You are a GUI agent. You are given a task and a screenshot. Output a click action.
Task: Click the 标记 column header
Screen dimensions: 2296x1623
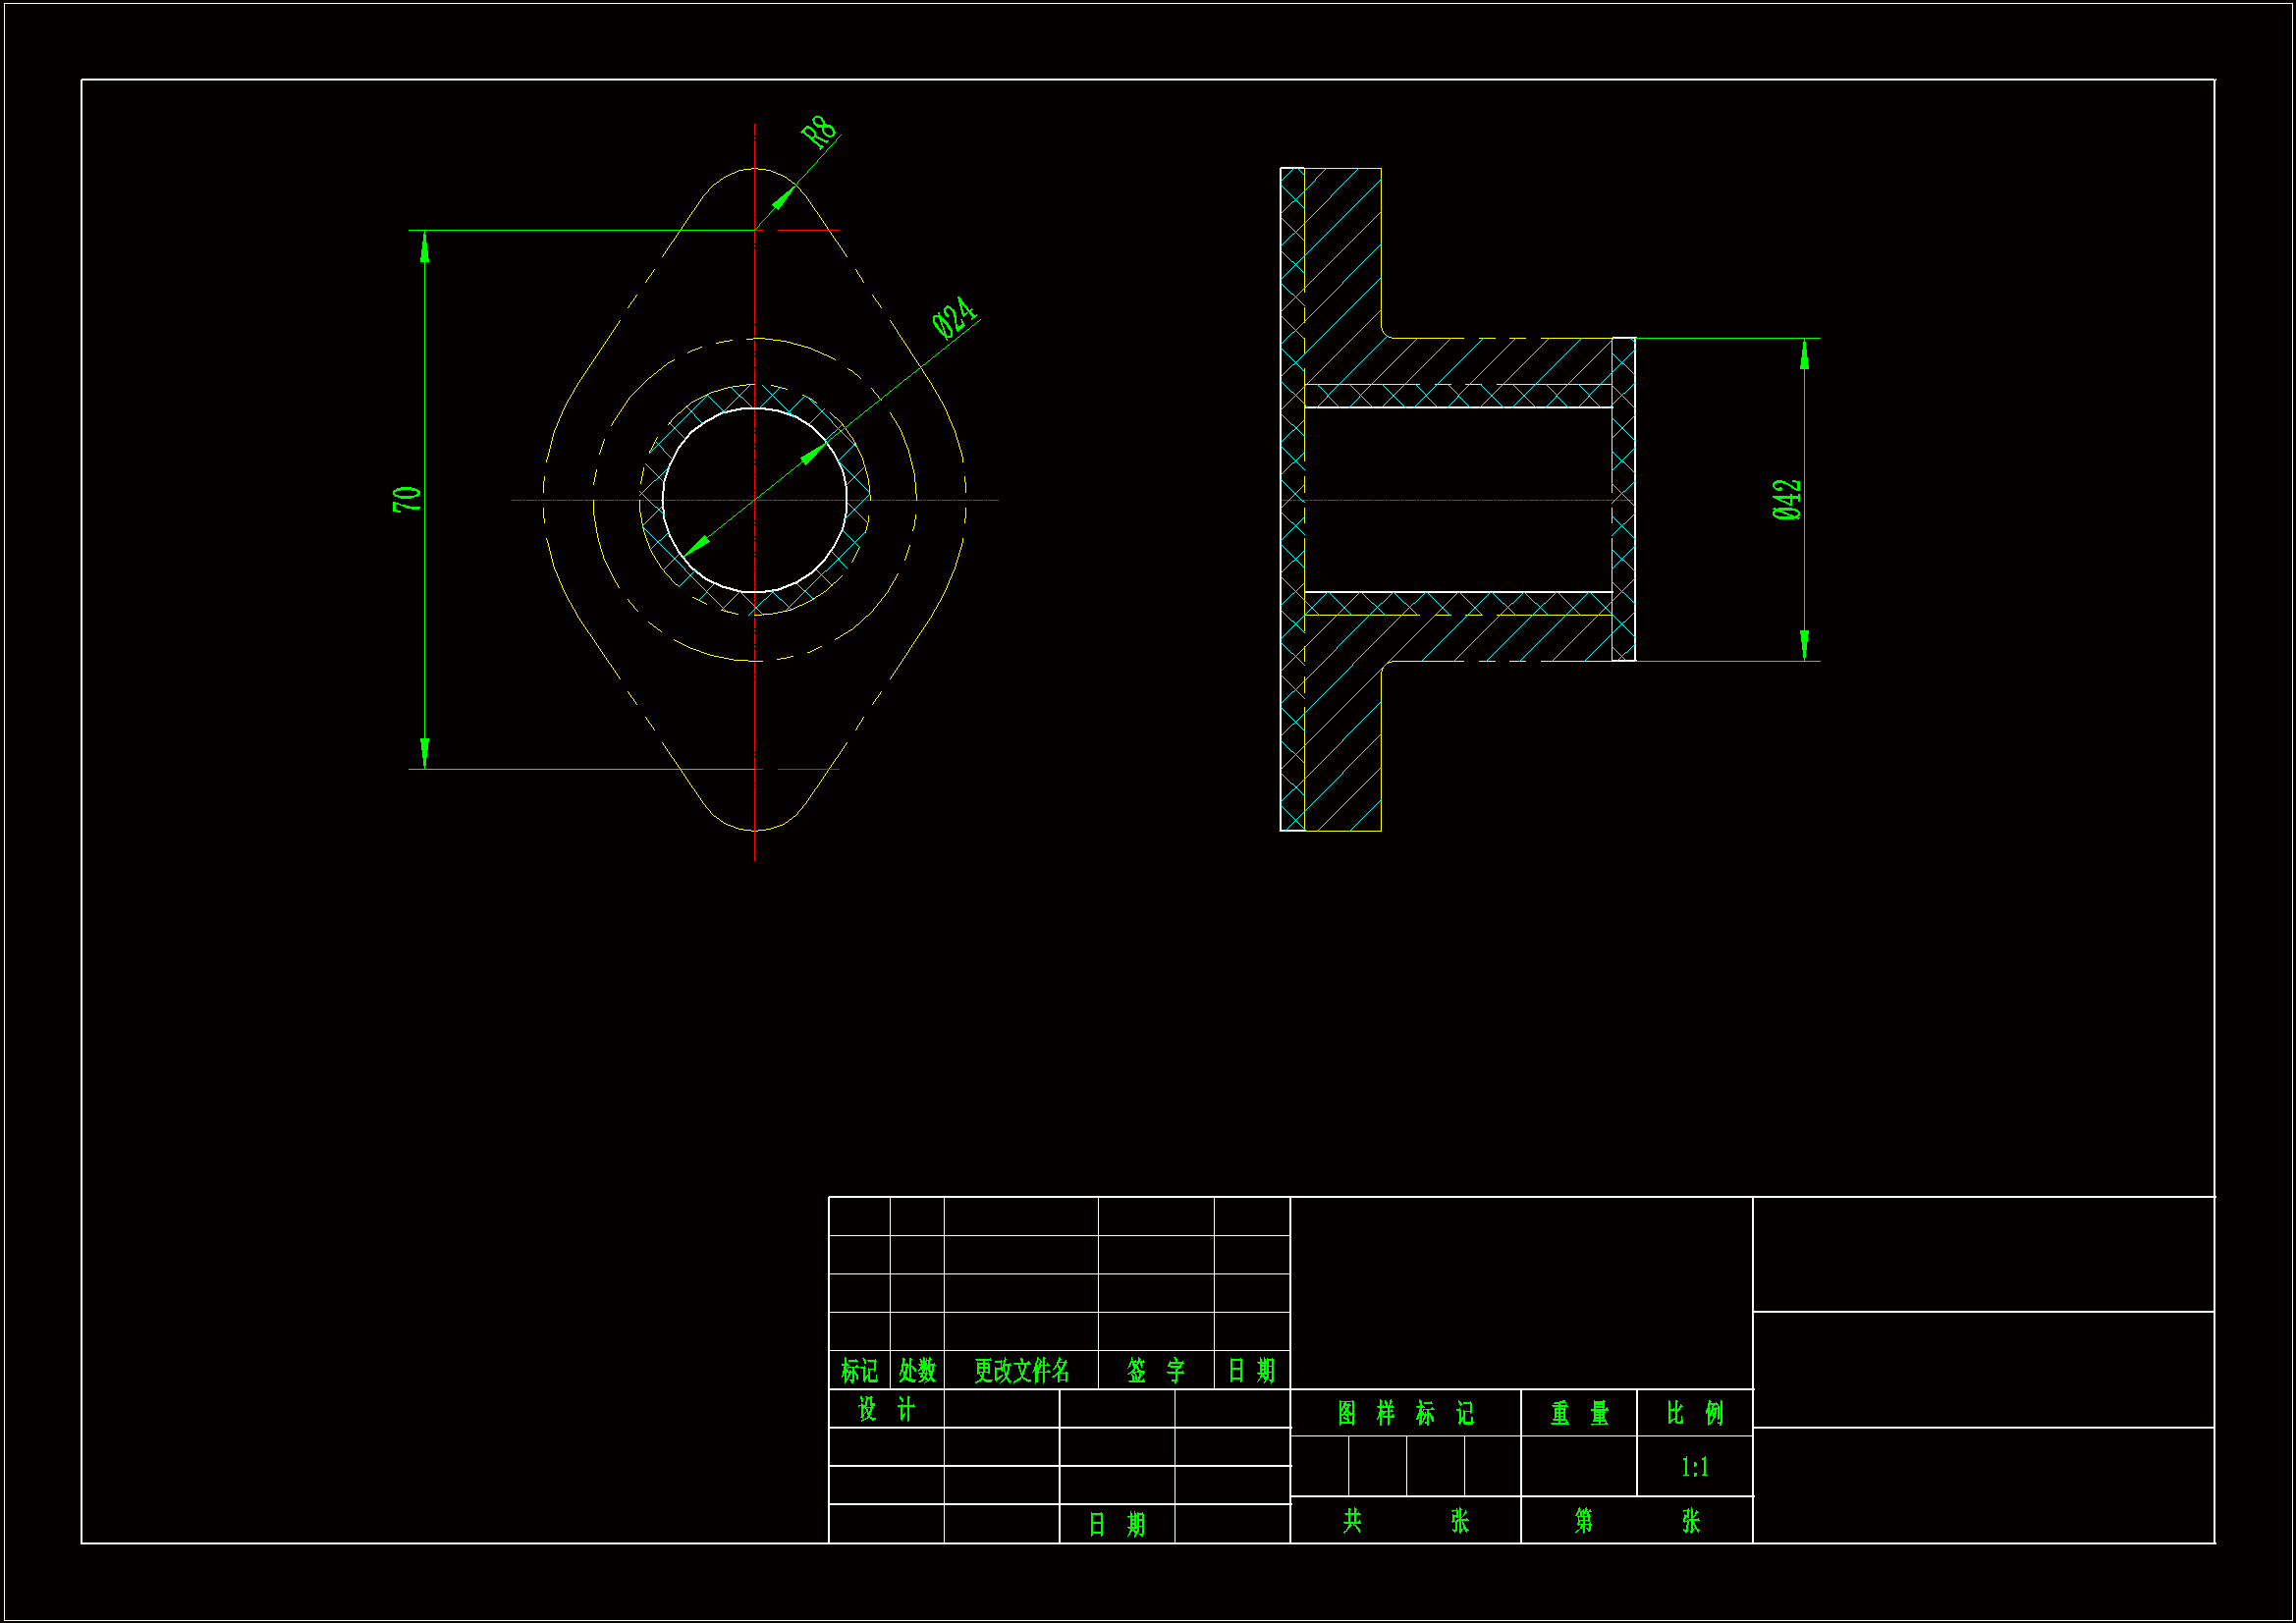859,1371
